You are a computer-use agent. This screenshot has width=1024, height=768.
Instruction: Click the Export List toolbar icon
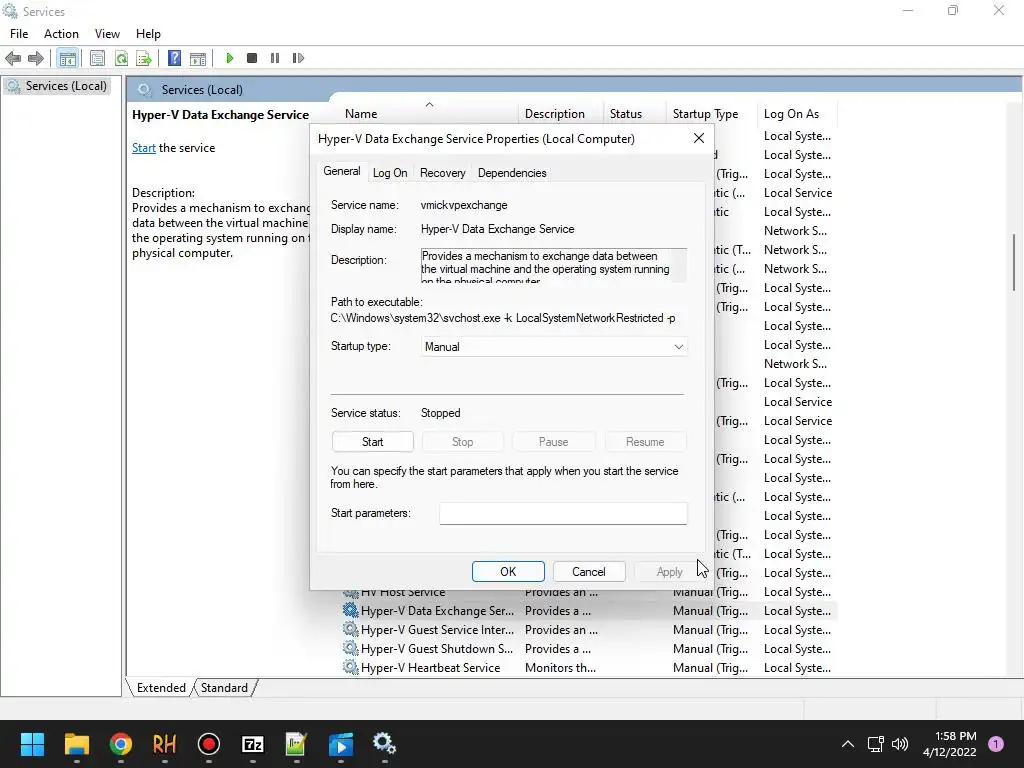tap(144, 58)
